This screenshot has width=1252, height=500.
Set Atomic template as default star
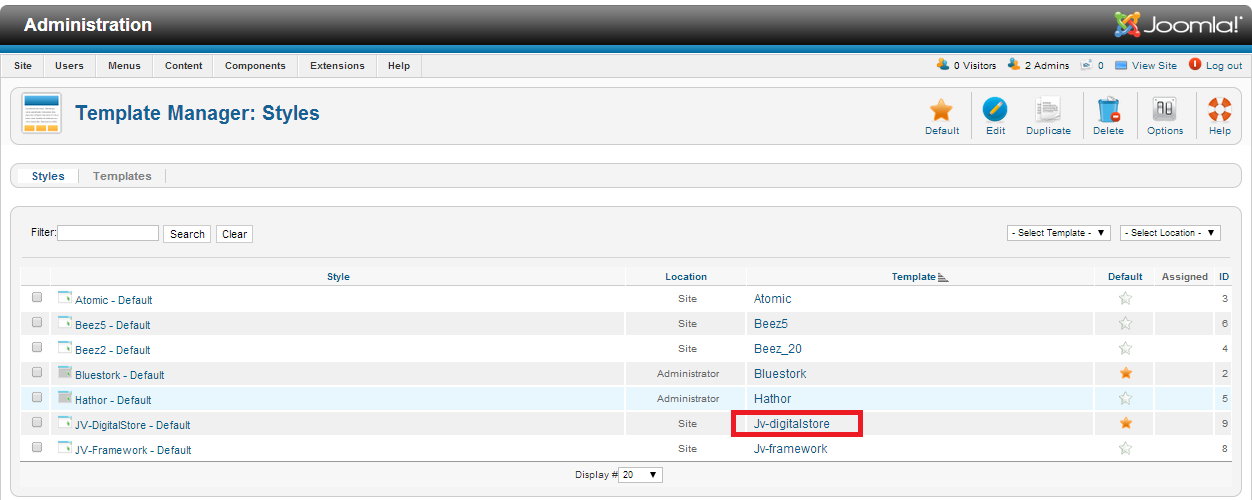tap(1125, 298)
